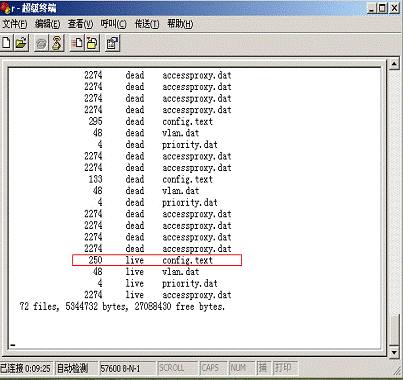Click the vertical scrollbar thumb
403x380 pixels.
click(394, 329)
